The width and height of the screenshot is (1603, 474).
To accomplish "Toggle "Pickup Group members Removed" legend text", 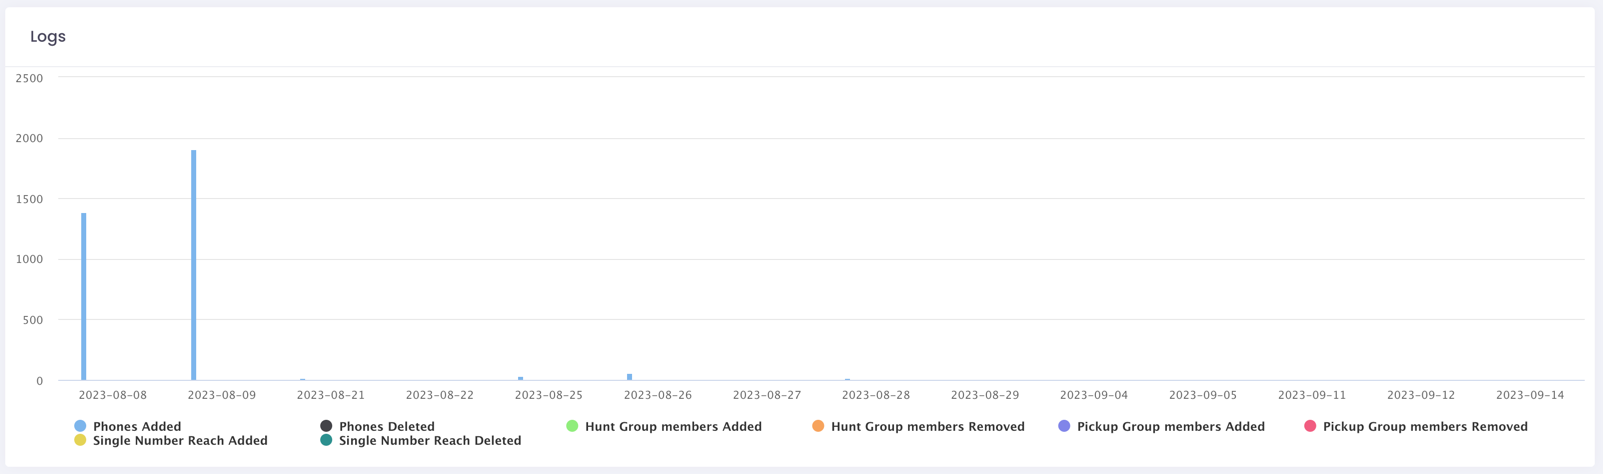I will click(x=1425, y=427).
